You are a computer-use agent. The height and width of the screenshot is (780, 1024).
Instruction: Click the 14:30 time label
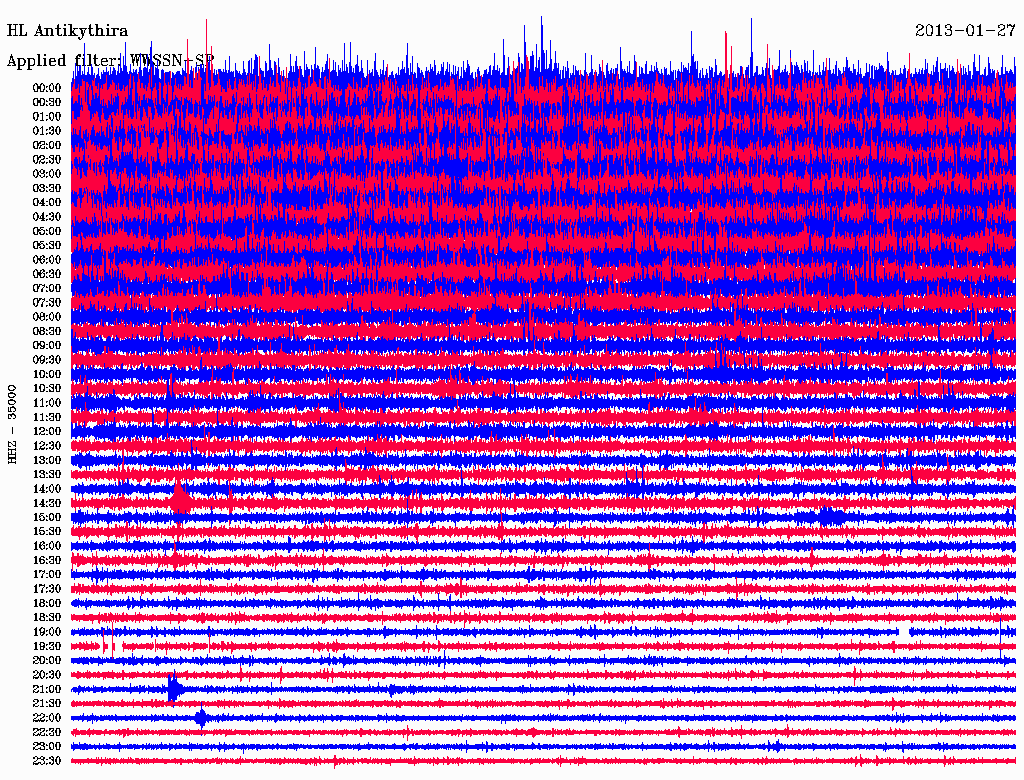47,503
